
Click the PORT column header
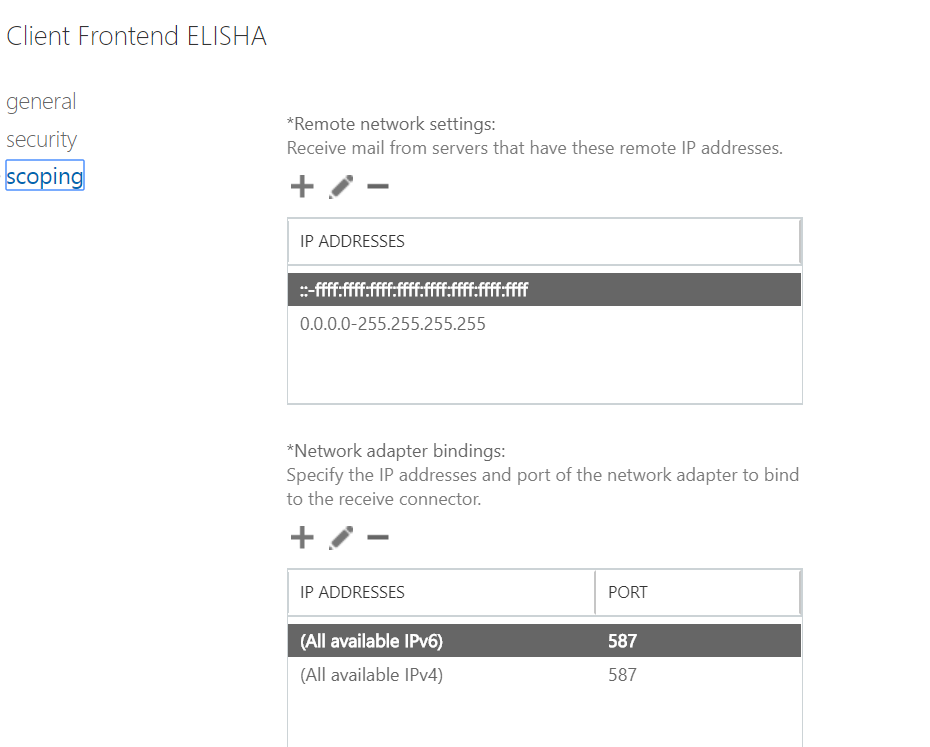point(627,592)
